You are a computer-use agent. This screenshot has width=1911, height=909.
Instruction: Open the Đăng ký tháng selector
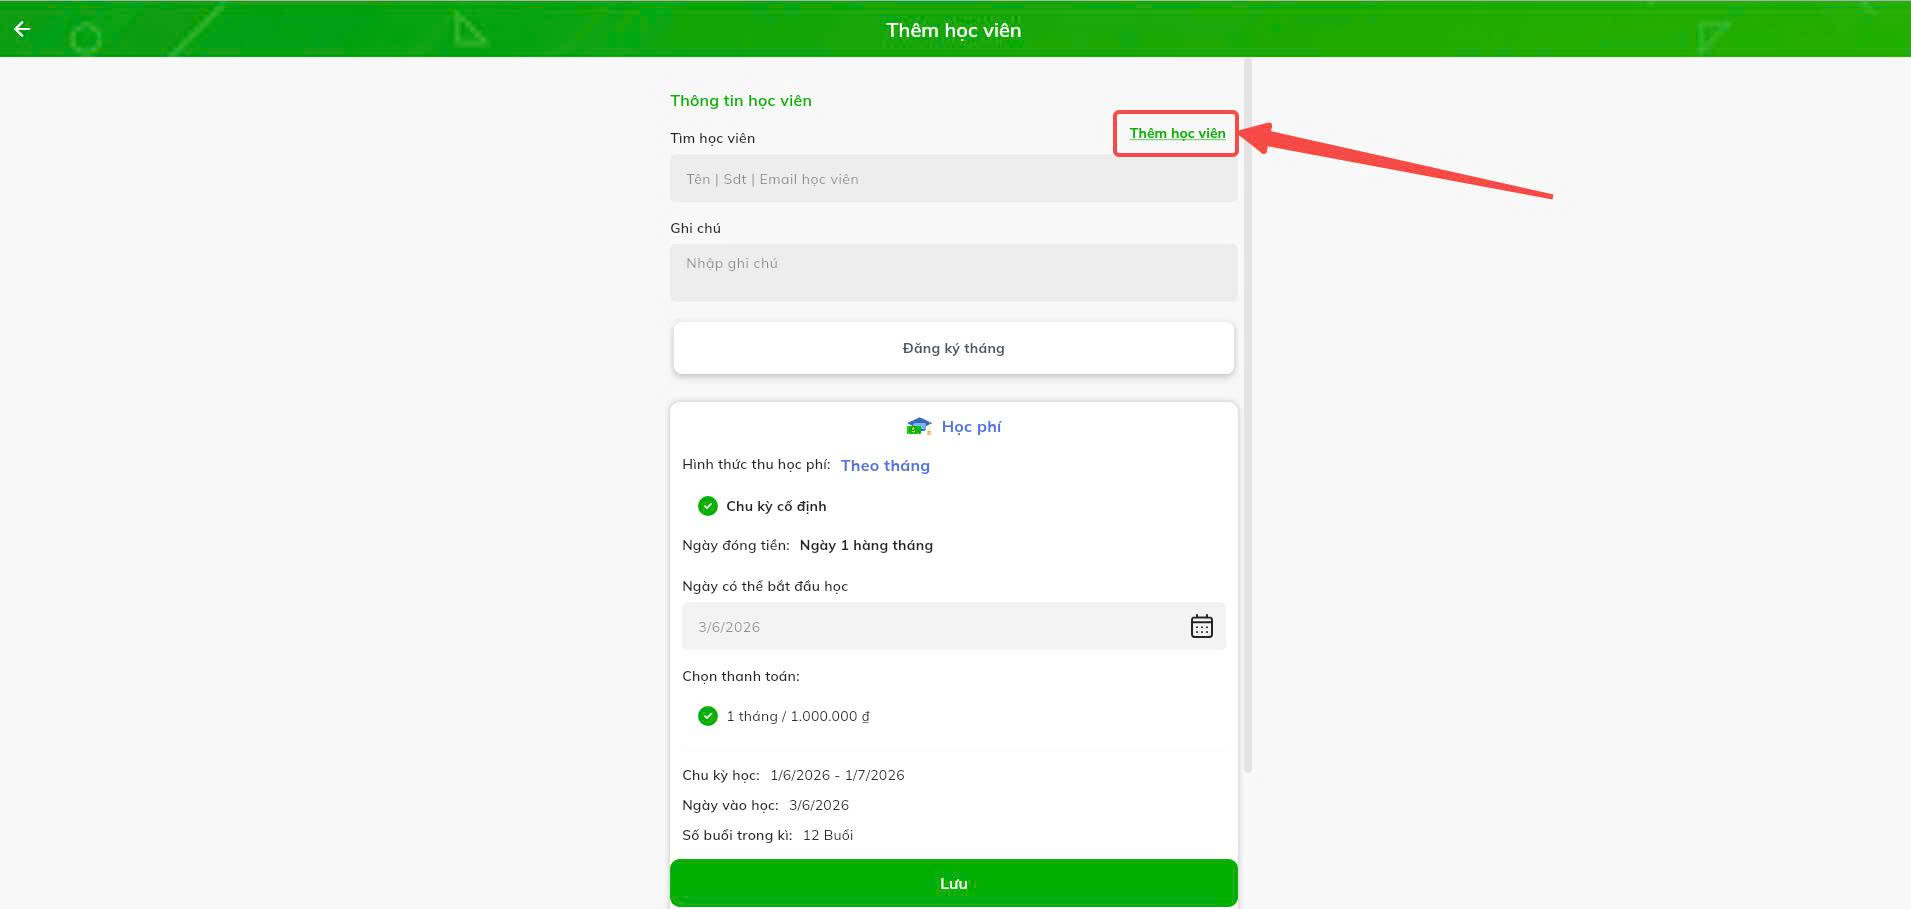pyautogui.click(x=953, y=348)
